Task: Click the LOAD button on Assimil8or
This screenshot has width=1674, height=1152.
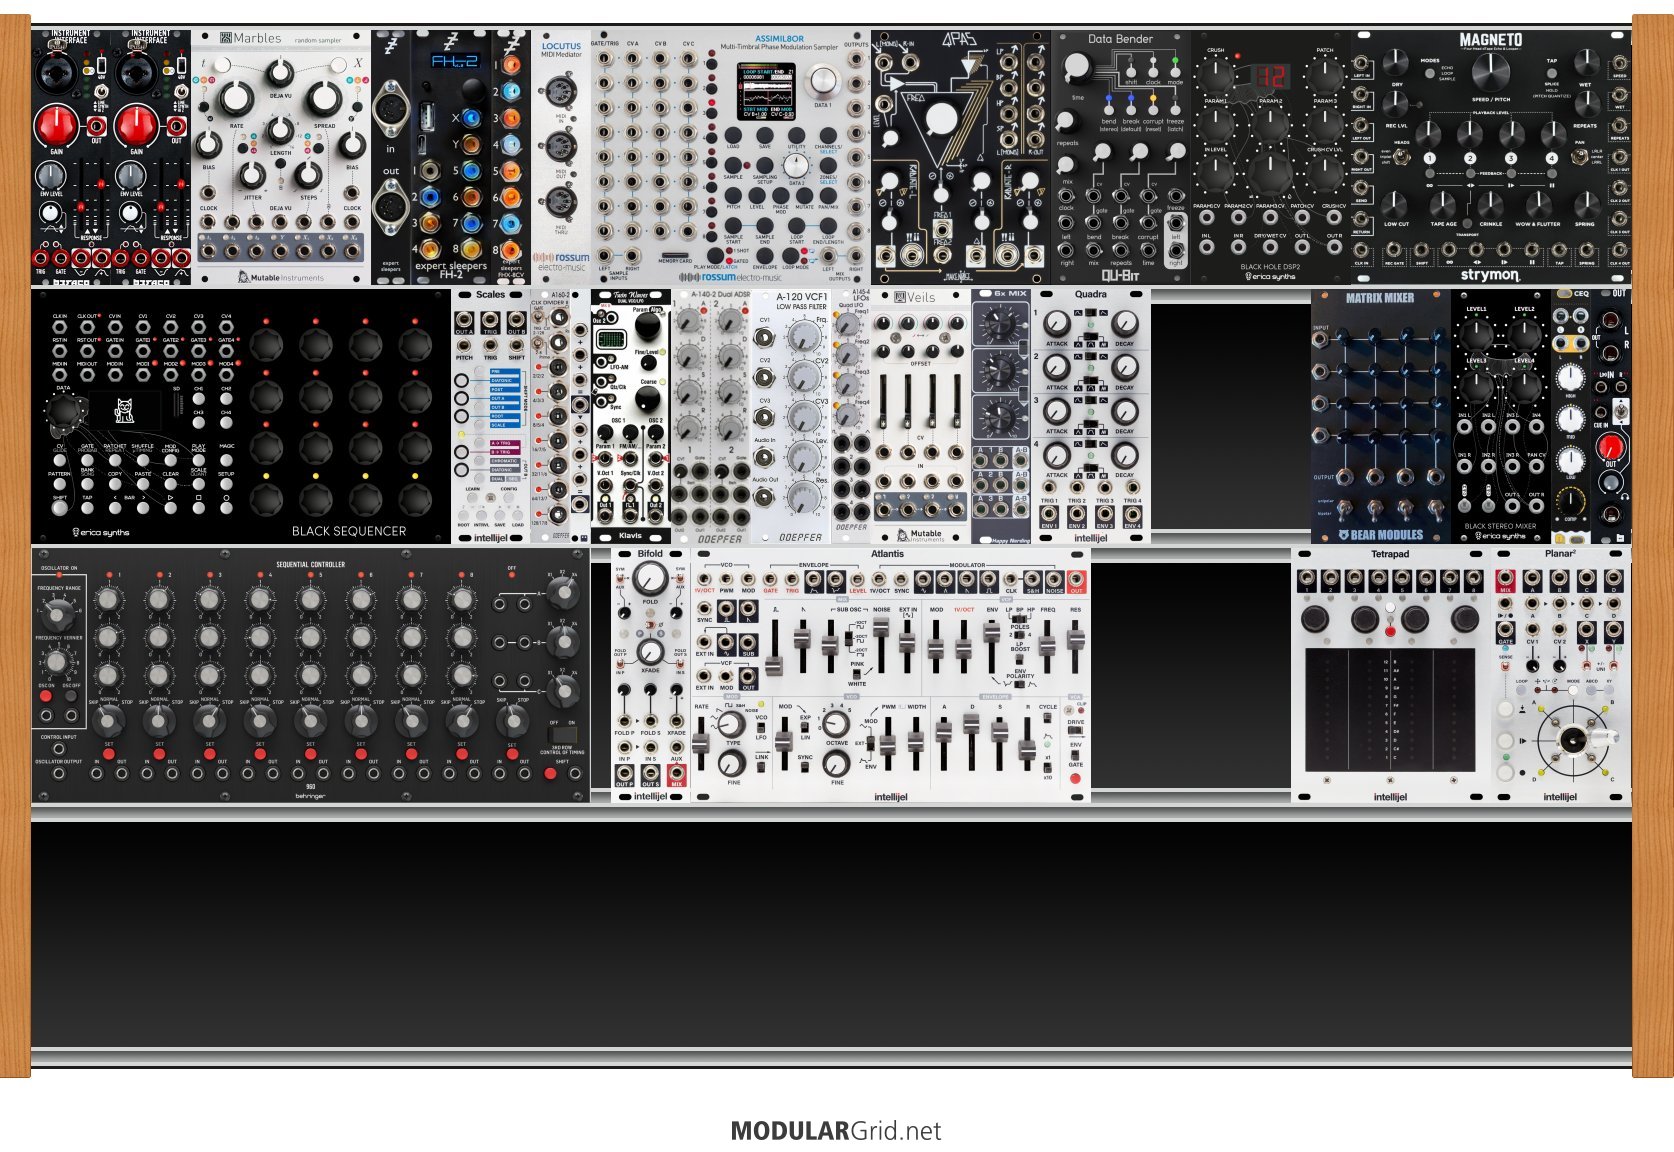Action: (x=733, y=135)
